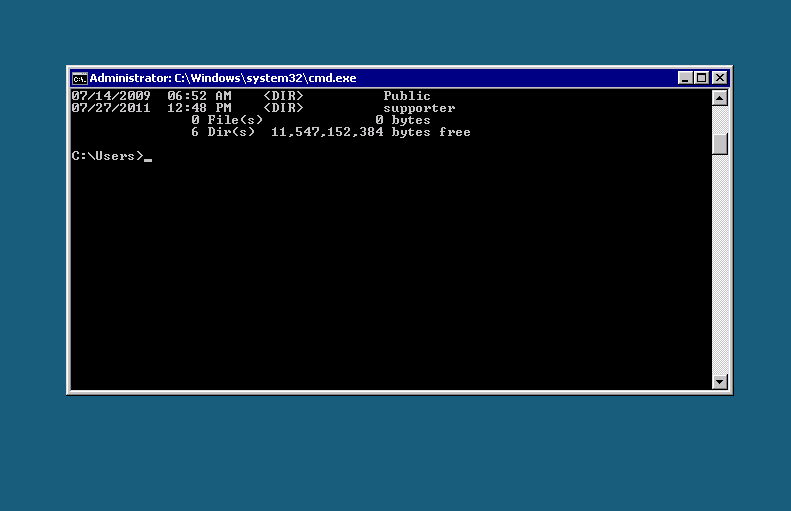This screenshot has height=511, width=791.
Task: Click the C:\Users> prompt
Action: click(107, 156)
